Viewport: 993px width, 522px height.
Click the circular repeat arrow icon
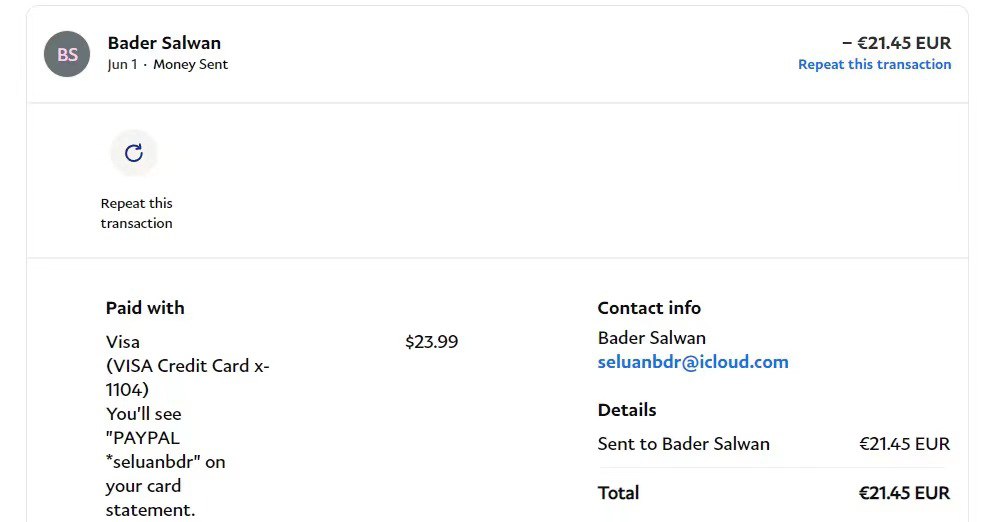coord(134,153)
